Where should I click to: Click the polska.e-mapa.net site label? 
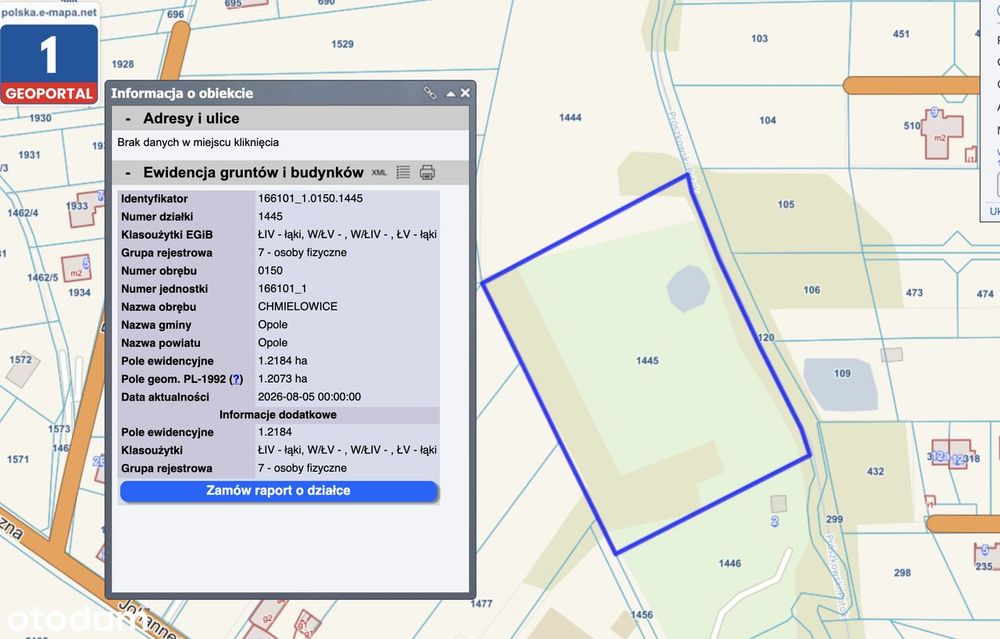coord(49,13)
